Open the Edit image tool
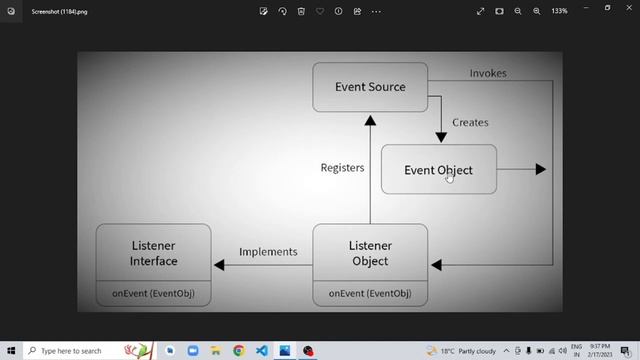Screen dimensions: 640x360 pyautogui.click(x=264, y=11)
